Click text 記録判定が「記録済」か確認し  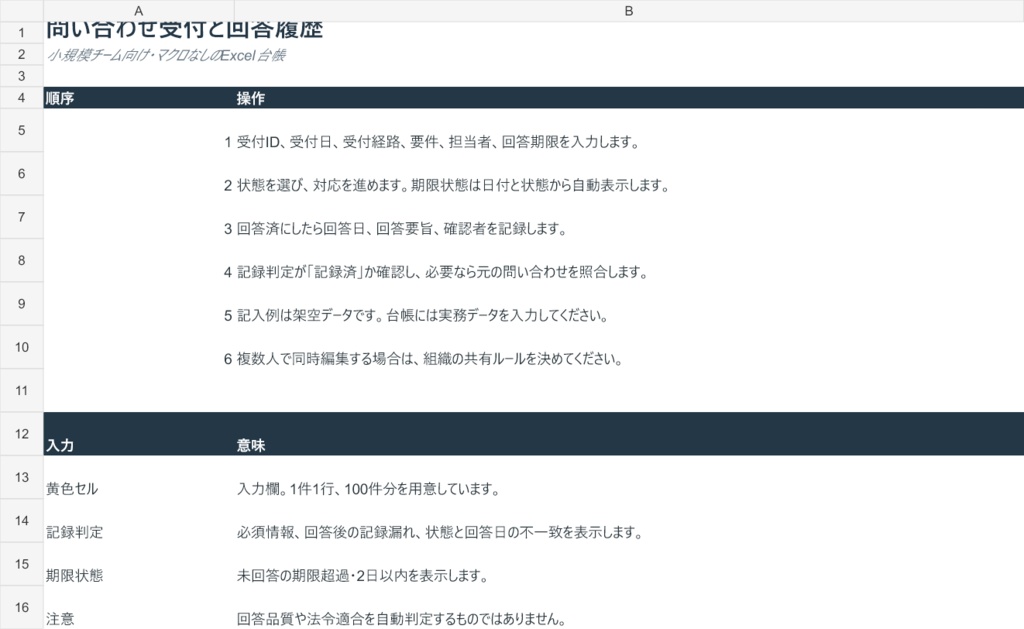pos(442,272)
